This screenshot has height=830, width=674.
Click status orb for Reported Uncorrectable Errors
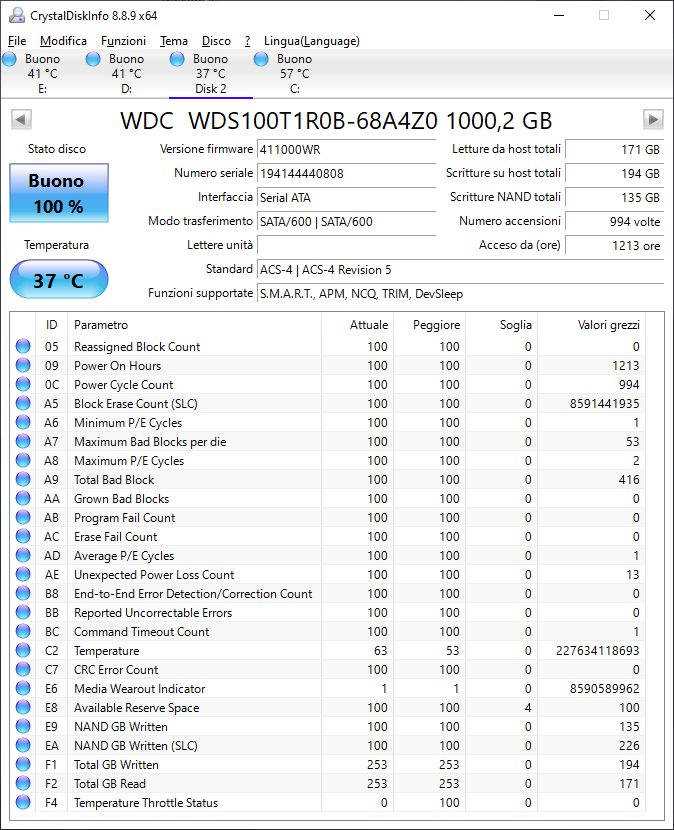point(23,612)
